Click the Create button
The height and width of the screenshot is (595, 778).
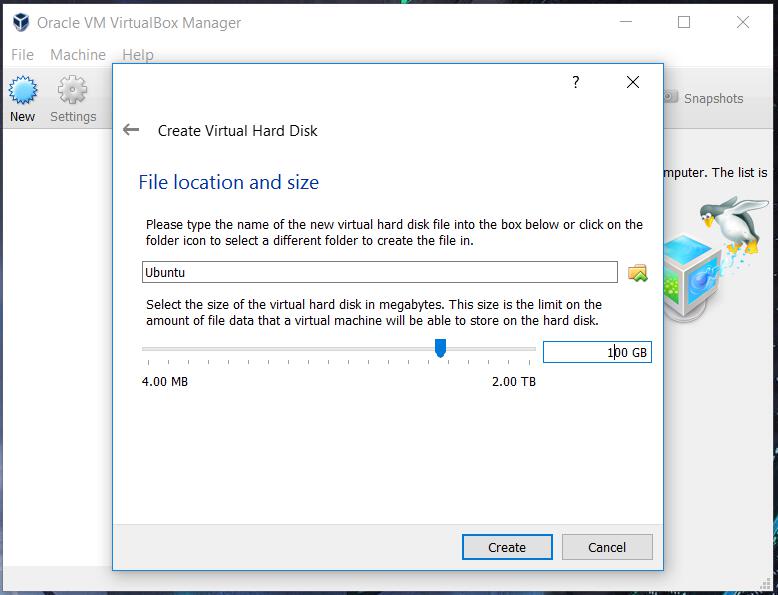pyautogui.click(x=507, y=547)
